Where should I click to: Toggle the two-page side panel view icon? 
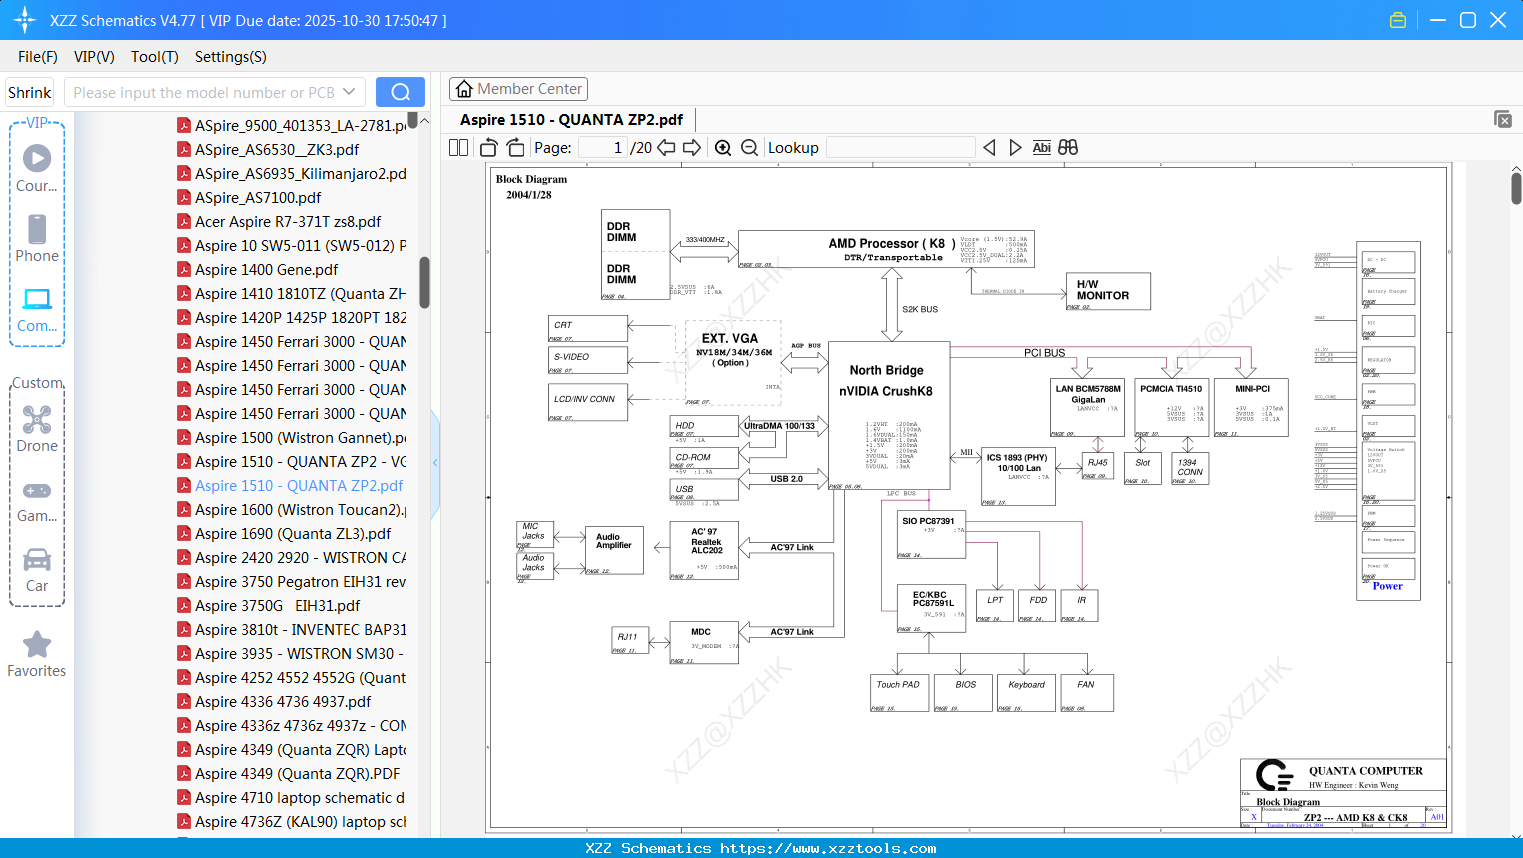tap(458, 147)
